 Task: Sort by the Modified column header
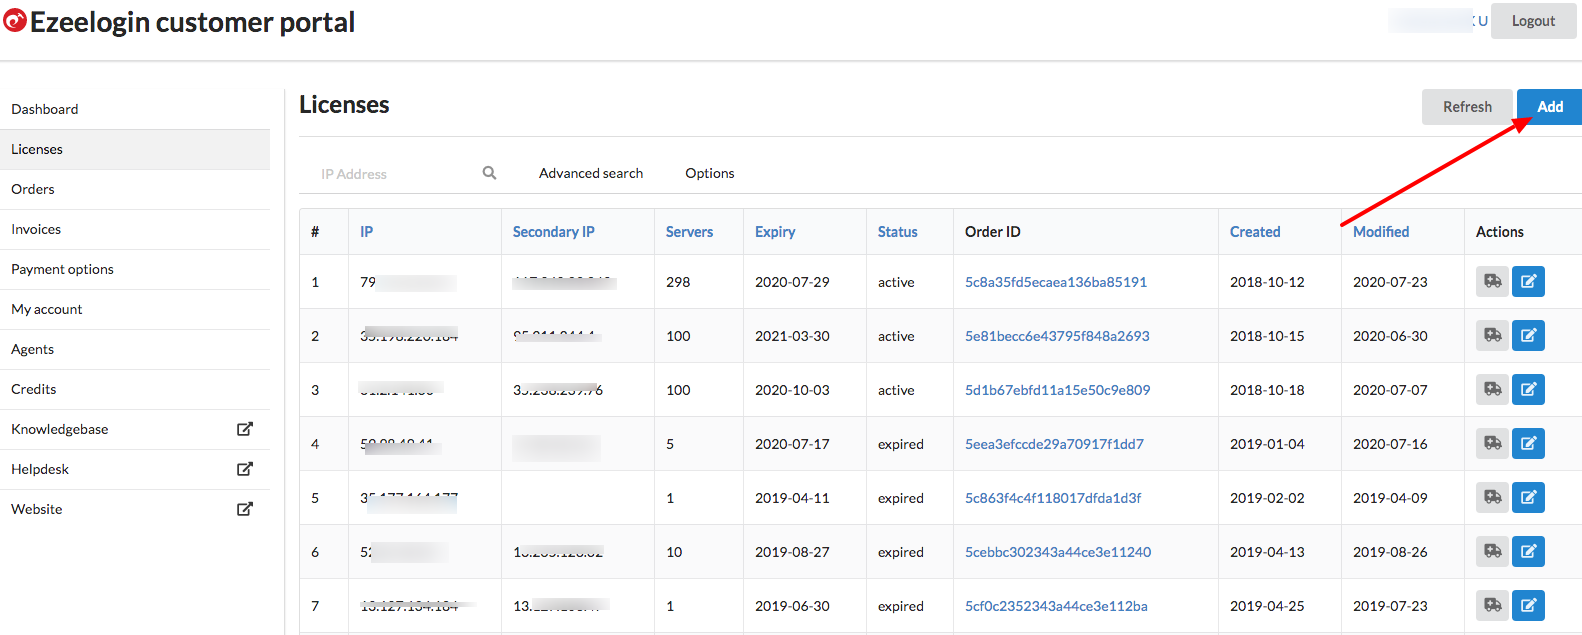tap(1381, 232)
